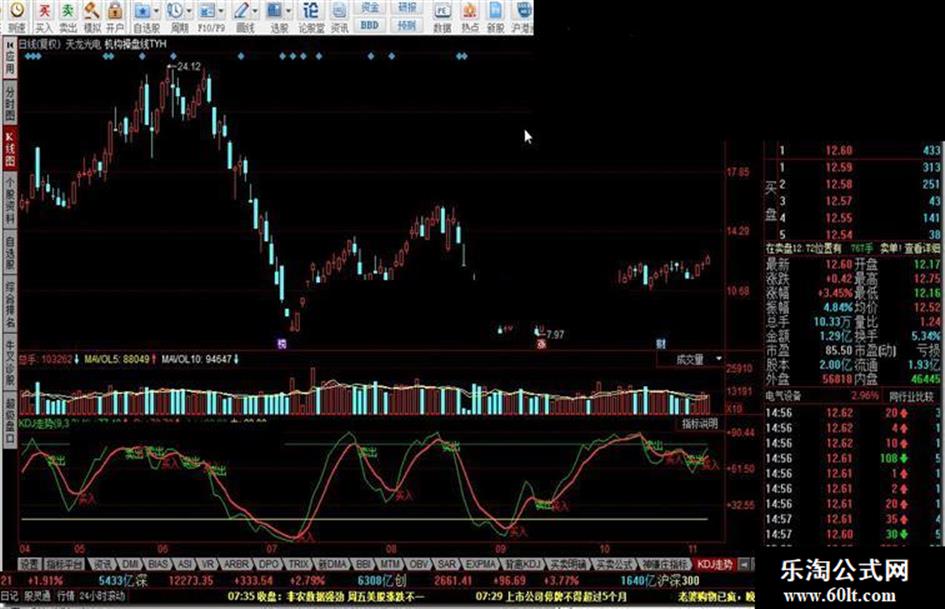Open the 超级盘口 sidebar tab

[x=10, y=420]
